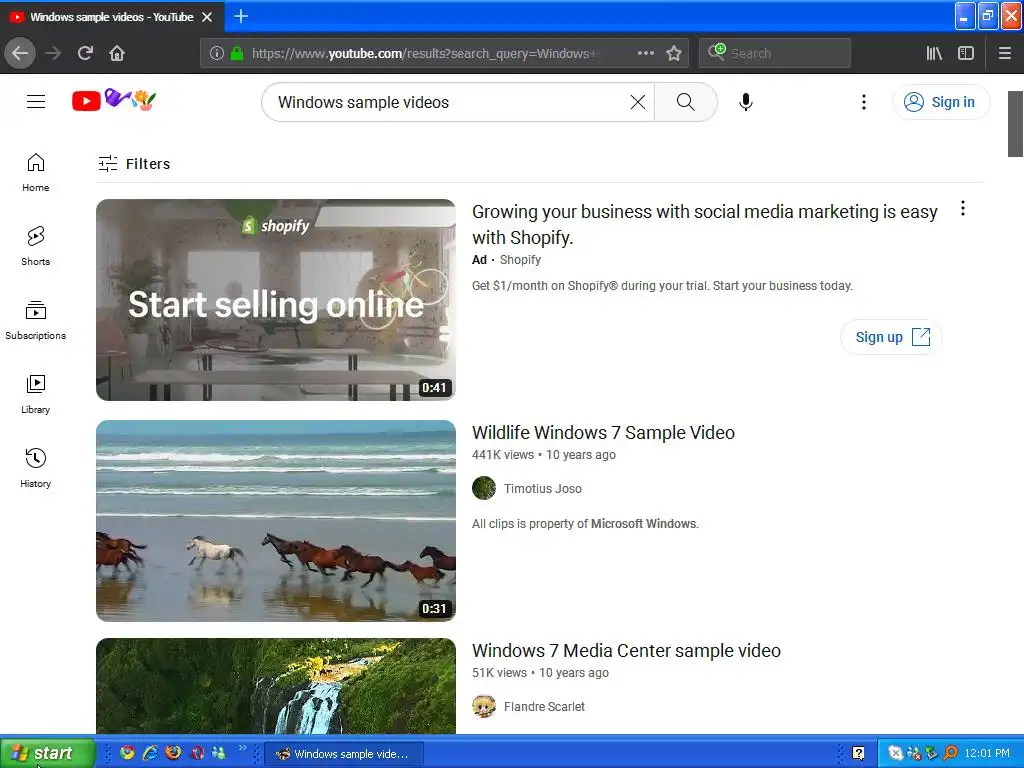Bookmark this page with star icon
1024x768 pixels.
674,53
